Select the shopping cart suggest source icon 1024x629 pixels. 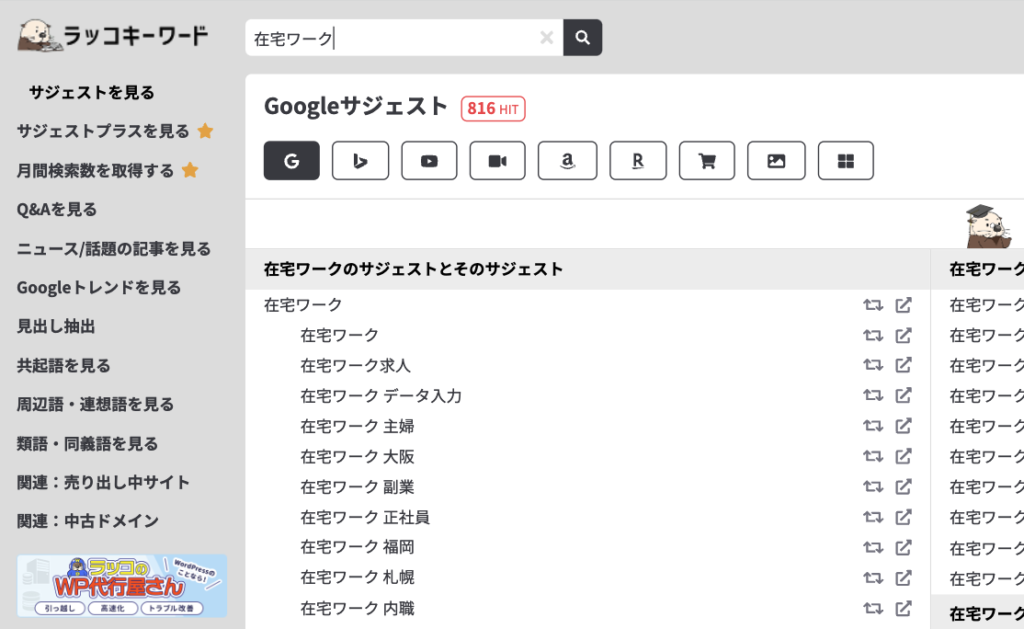click(707, 161)
